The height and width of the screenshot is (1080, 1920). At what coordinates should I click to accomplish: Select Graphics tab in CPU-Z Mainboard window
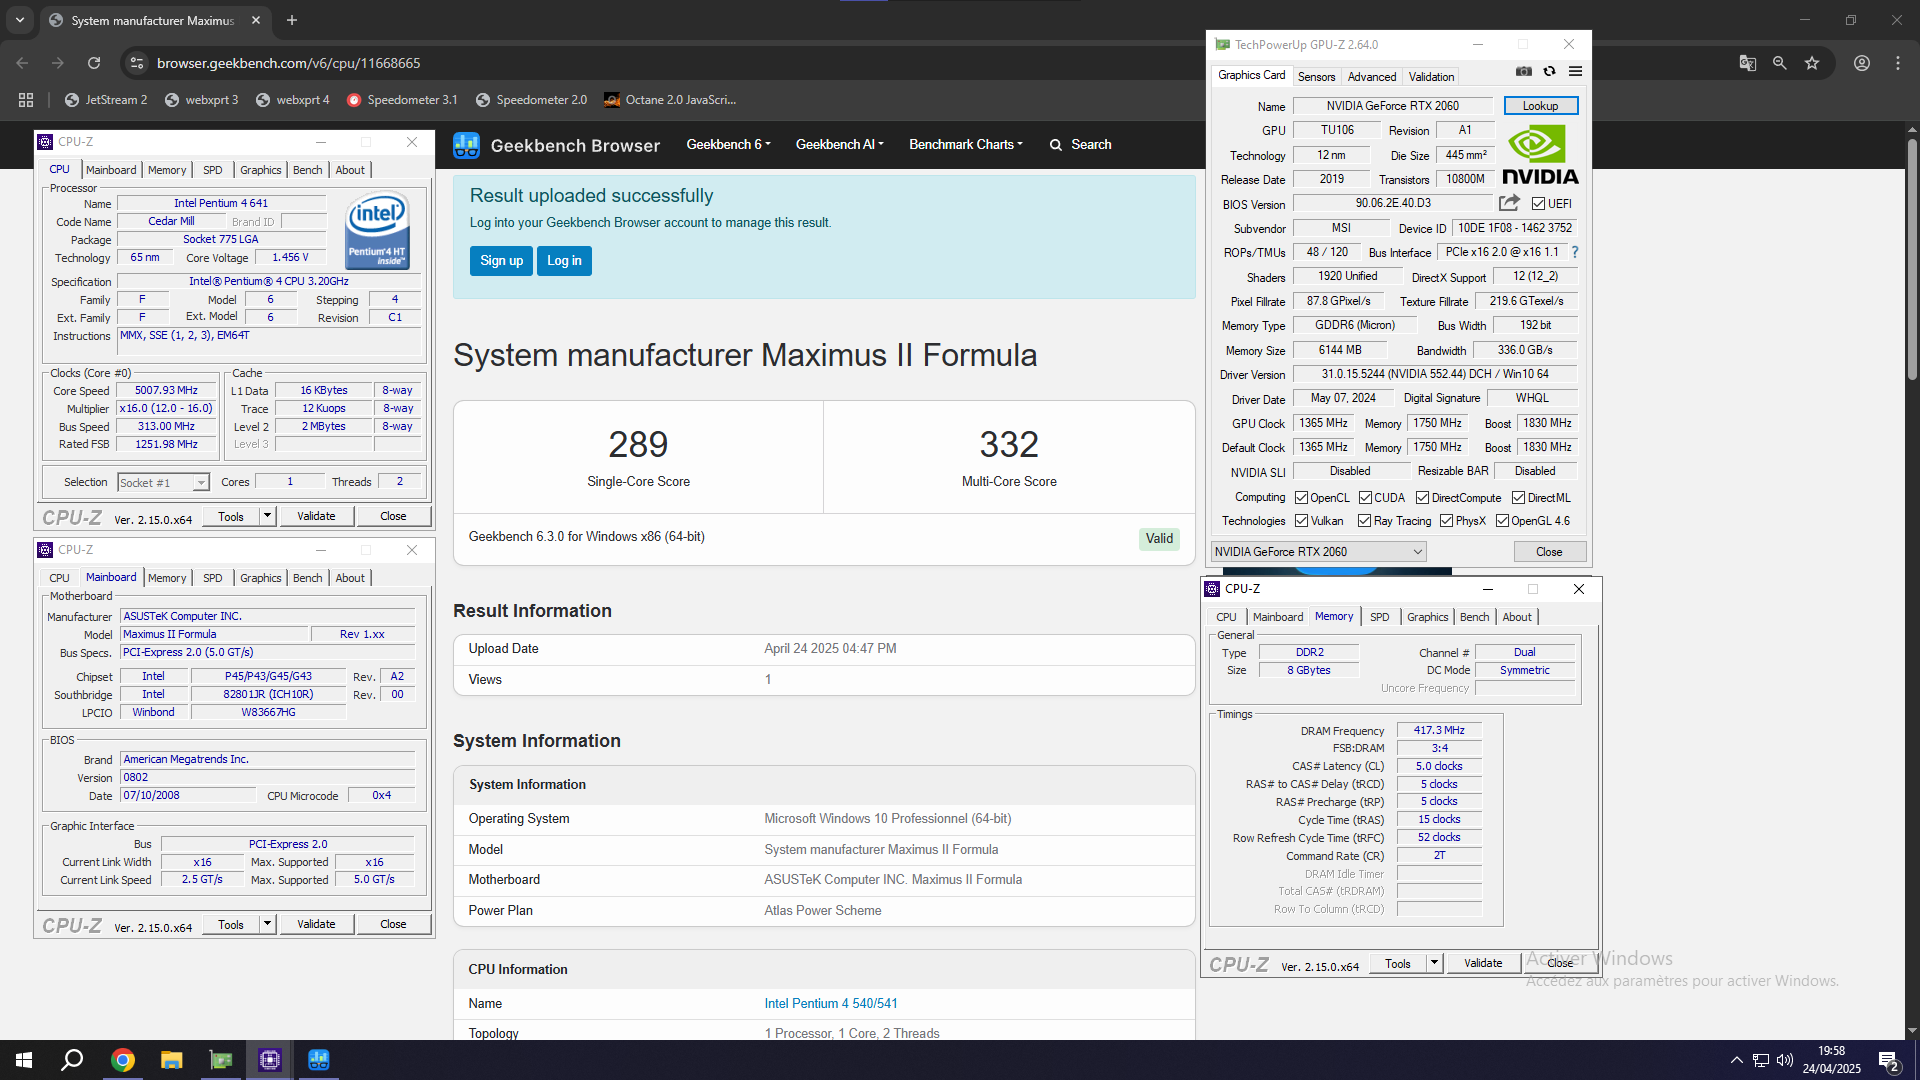coord(260,578)
